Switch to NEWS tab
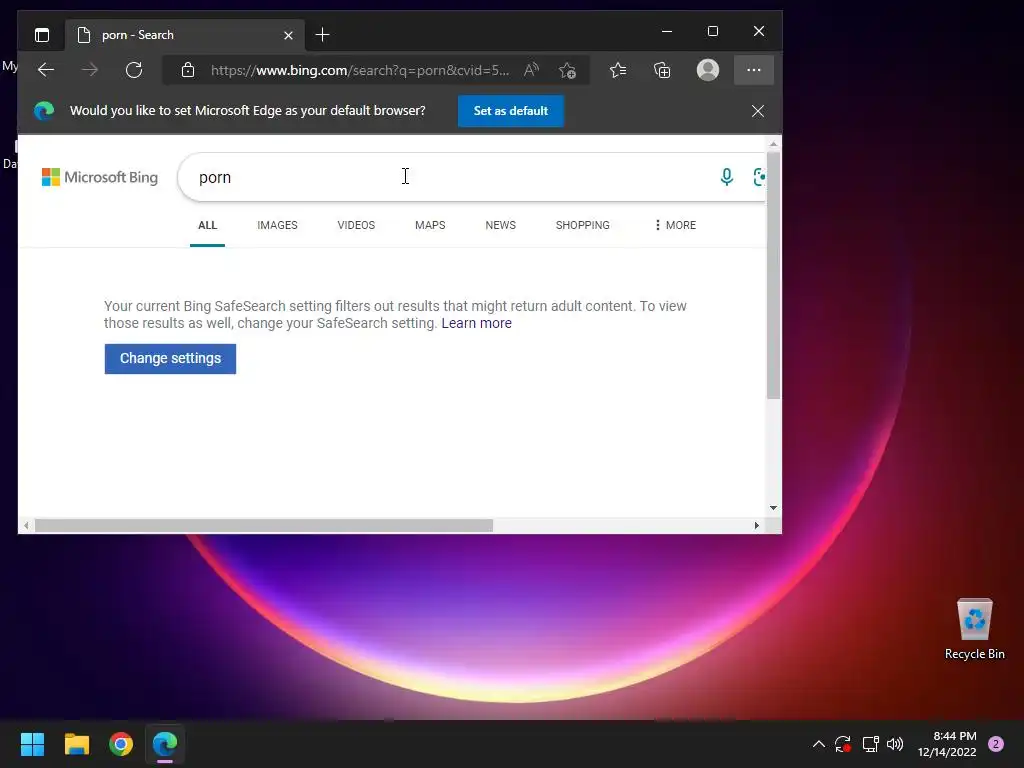Image resolution: width=1024 pixels, height=768 pixels. (x=500, y=225)
